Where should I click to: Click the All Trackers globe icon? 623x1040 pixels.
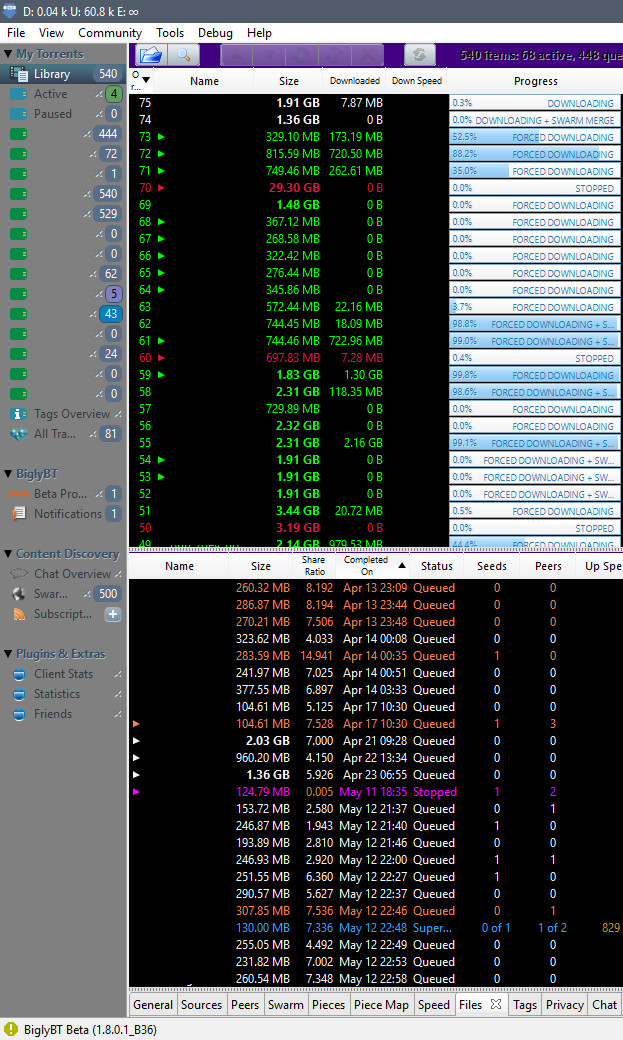coord(19,434)
